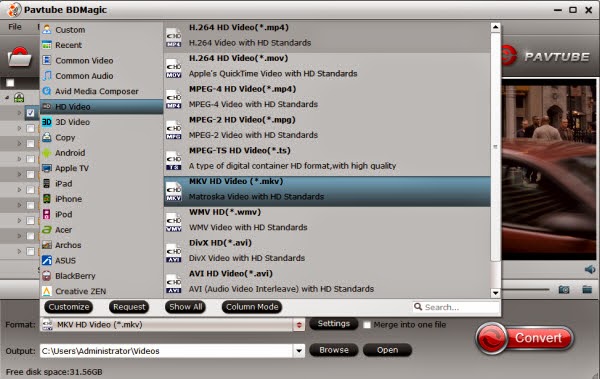Select the Common Video category
This screenshot has width=600, height=379.
pyautogui.click(x=101, y=60)
